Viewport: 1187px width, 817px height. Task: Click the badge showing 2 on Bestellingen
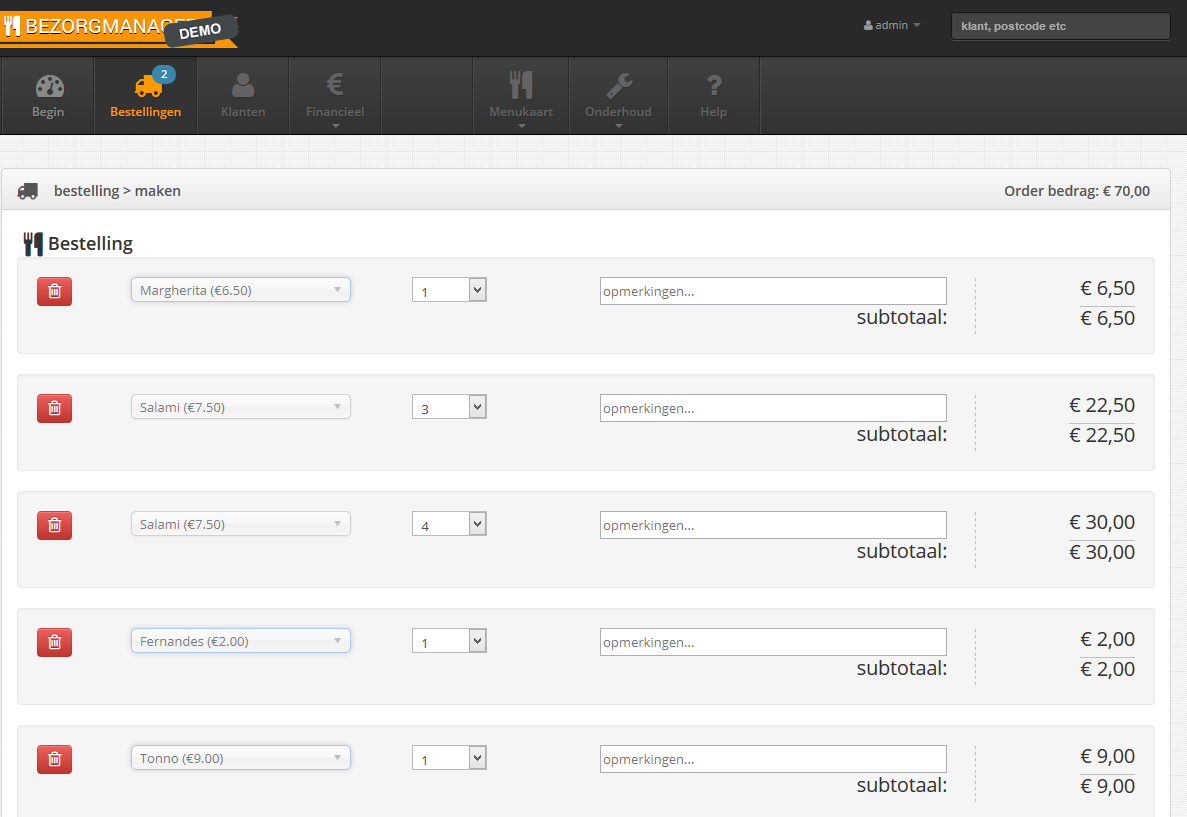(x=164, y=74)
